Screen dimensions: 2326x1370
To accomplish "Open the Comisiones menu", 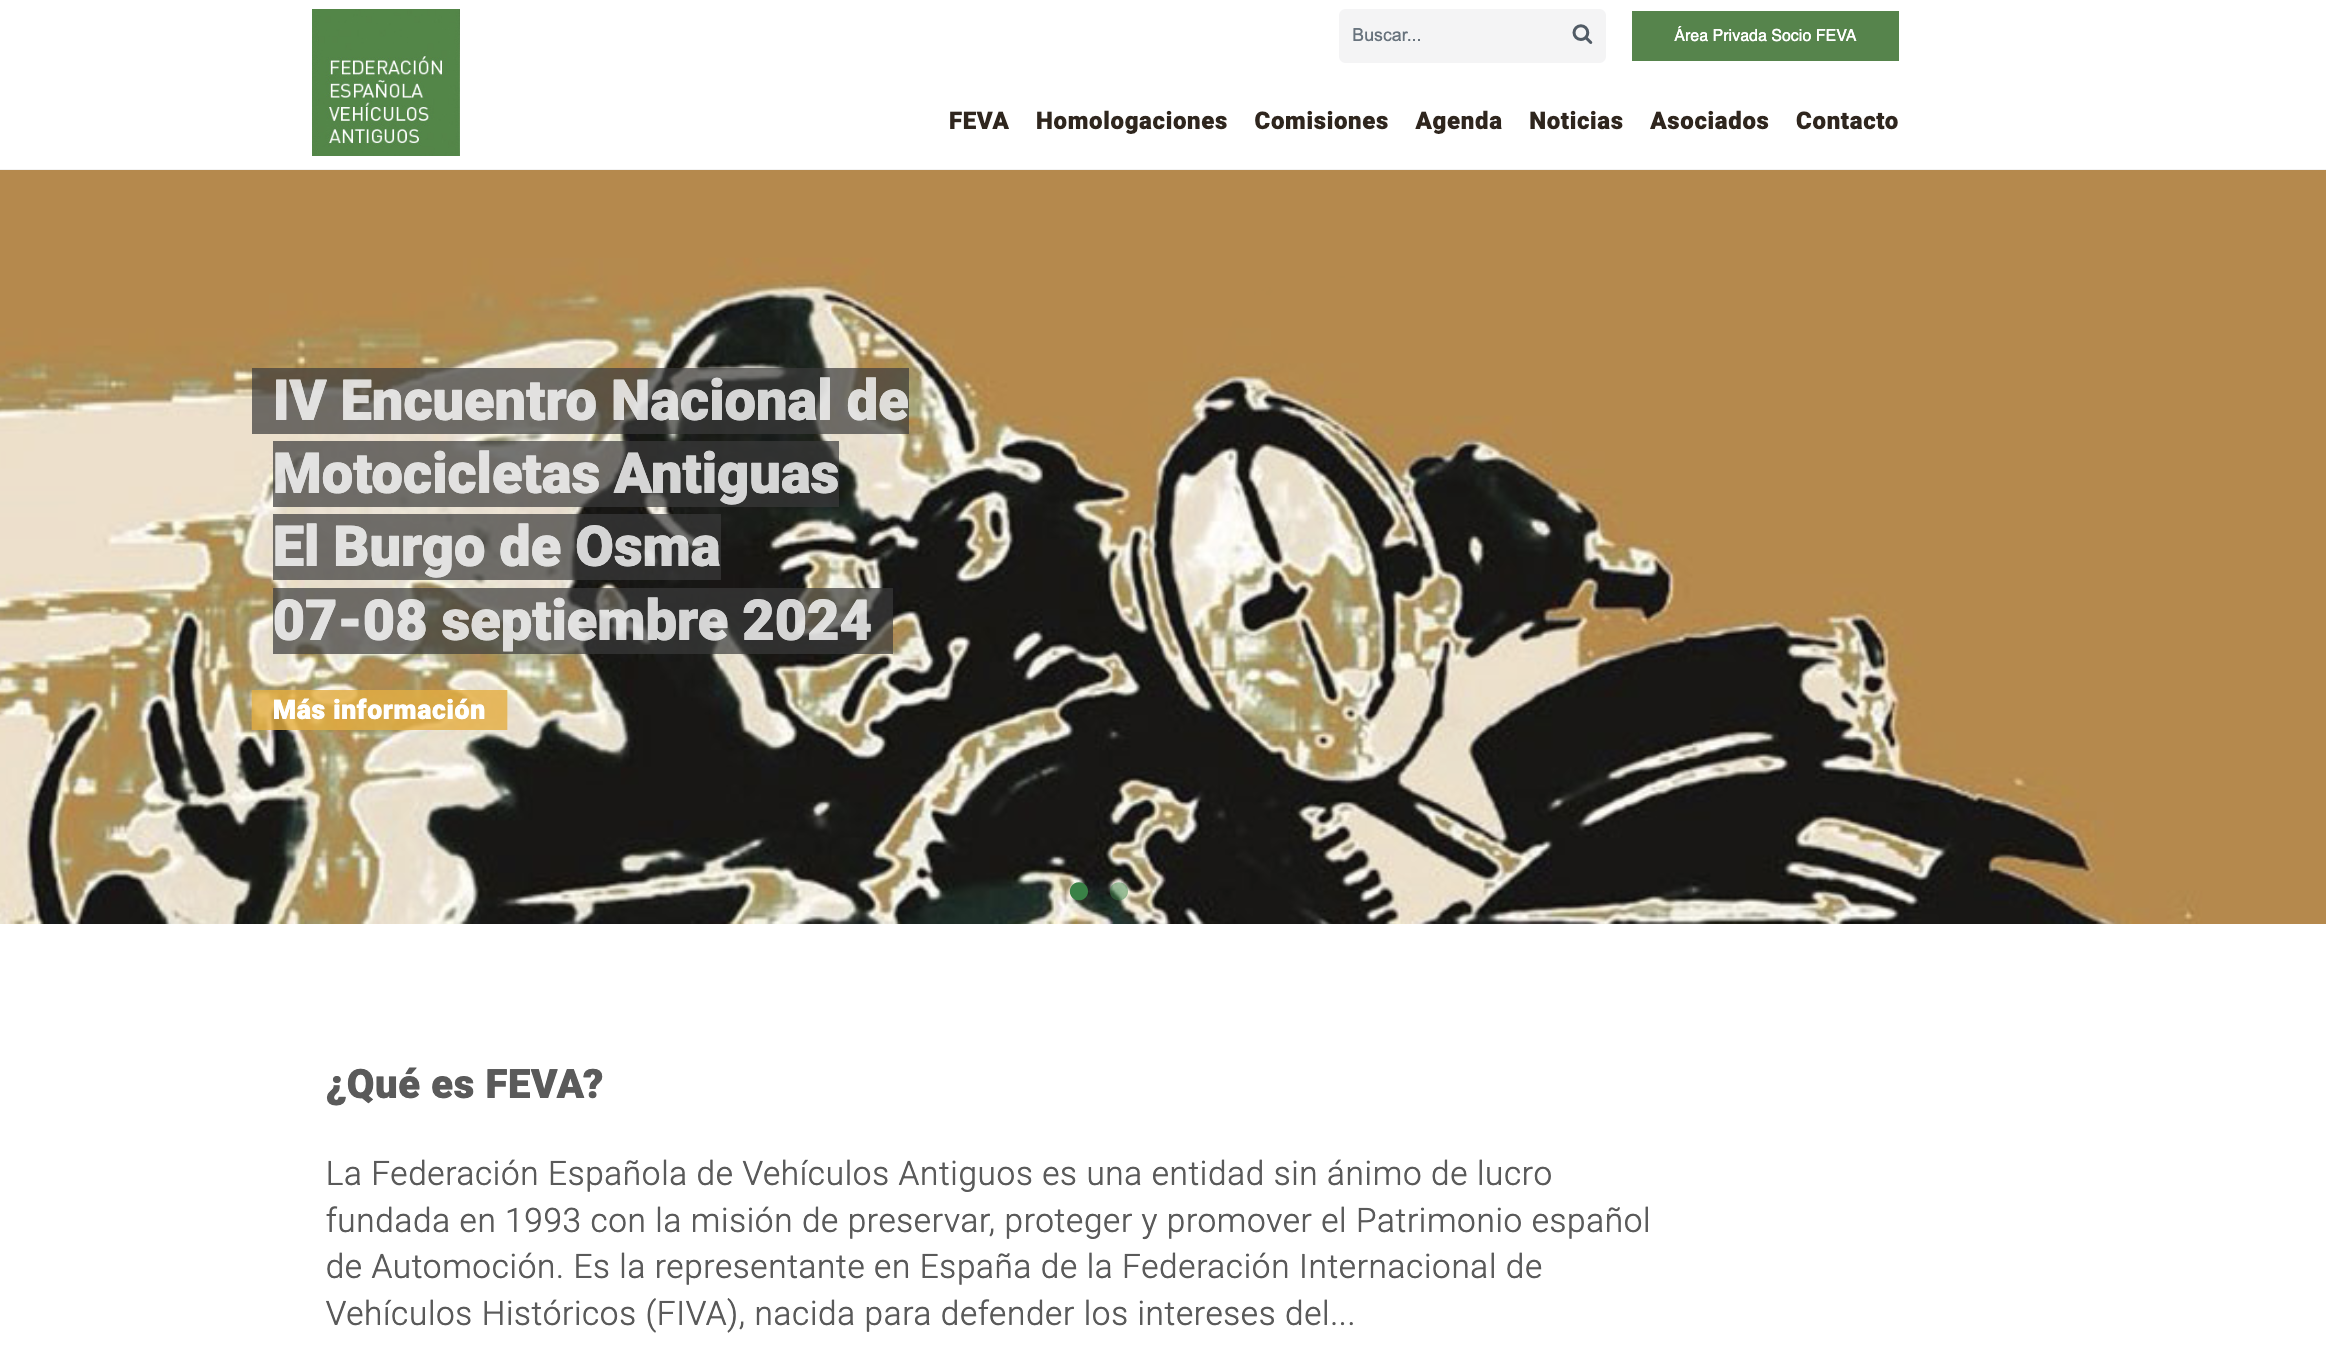I will click(x=1321, y=121).
